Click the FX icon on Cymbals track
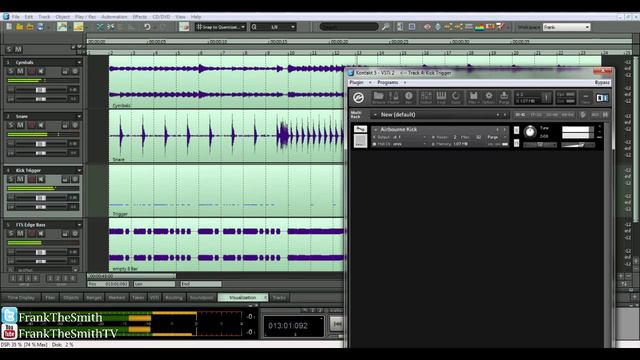This screenshot has width=640, height=360. point(75,71)
